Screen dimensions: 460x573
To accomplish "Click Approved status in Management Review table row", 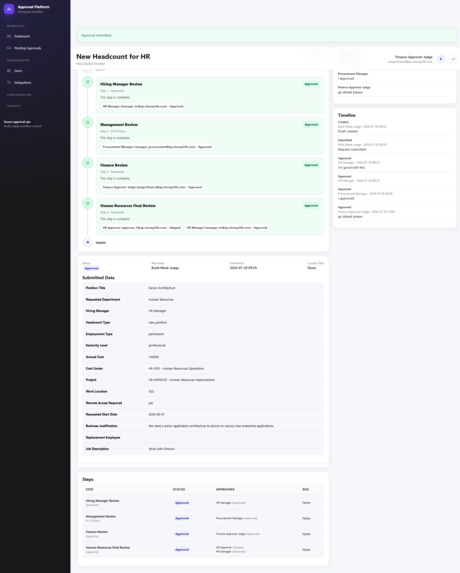I will pyautogui.click(x=182, y=519).
